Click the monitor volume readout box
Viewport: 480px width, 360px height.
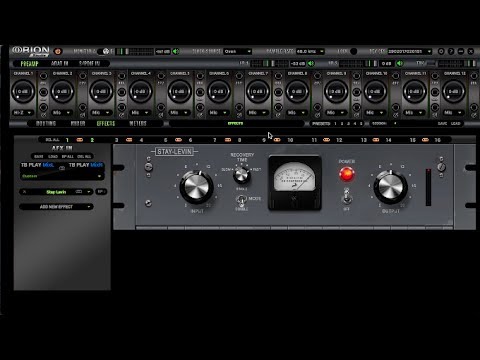(x=163, y=51)
